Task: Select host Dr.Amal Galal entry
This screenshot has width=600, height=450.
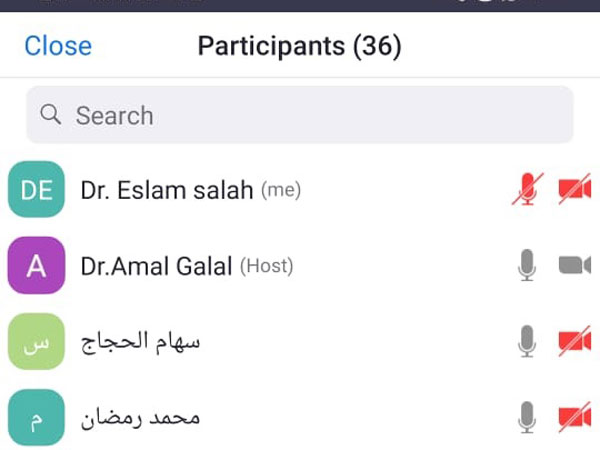Action: 300,265
